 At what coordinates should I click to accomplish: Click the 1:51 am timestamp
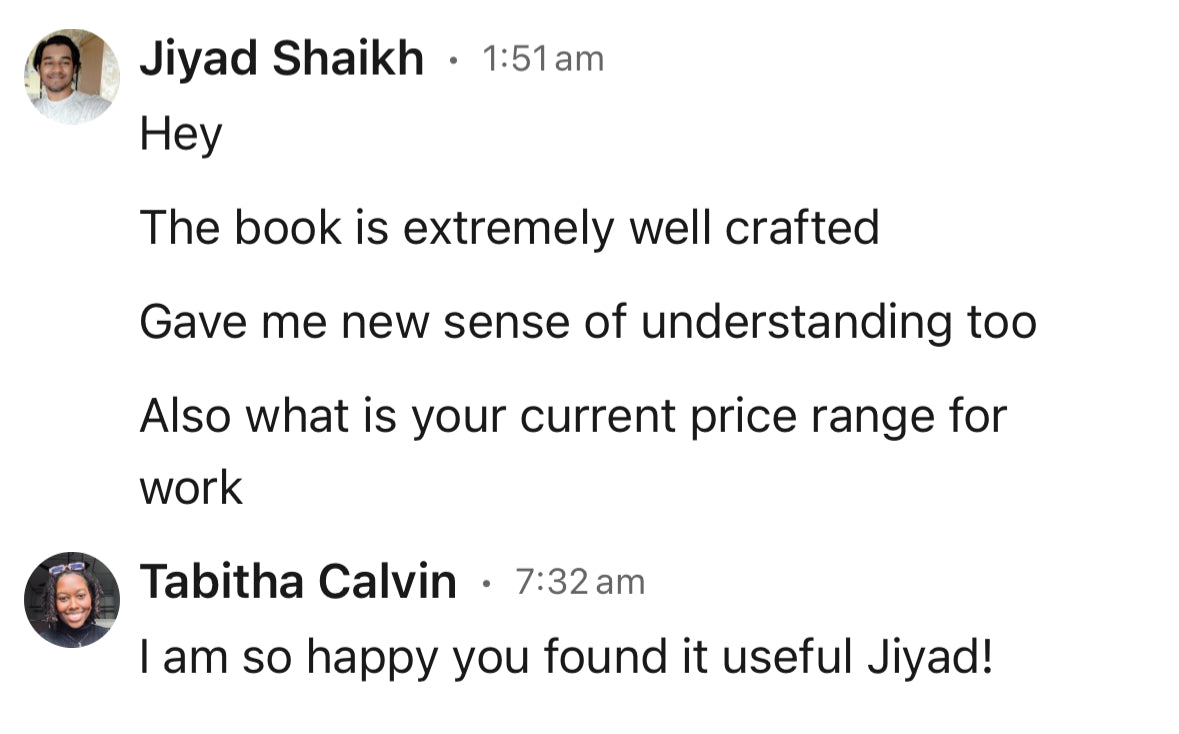pyautogui.click(x=542, y=60)
